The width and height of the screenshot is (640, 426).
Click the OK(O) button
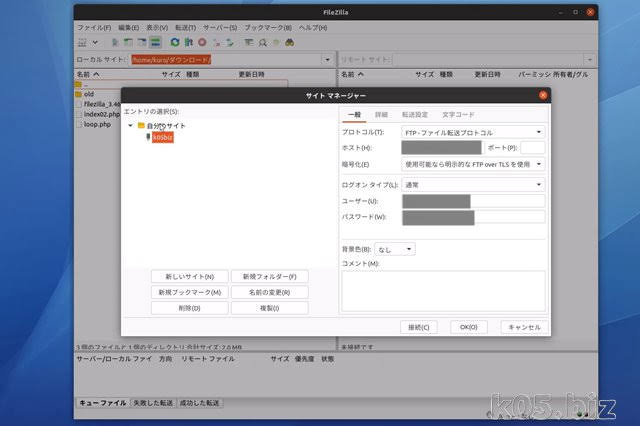(x=469, y=327)
